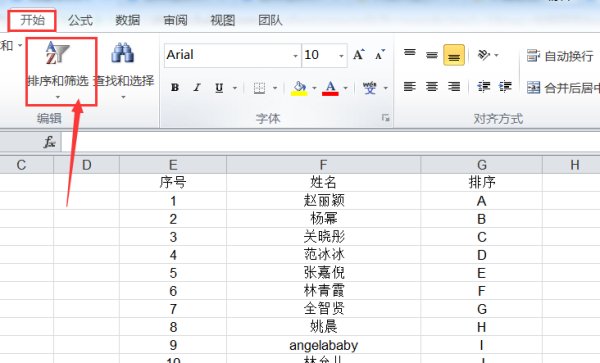This screenshot has height=363, width=600.
Task: Apply red font color
Action: (x=330, y=88)
